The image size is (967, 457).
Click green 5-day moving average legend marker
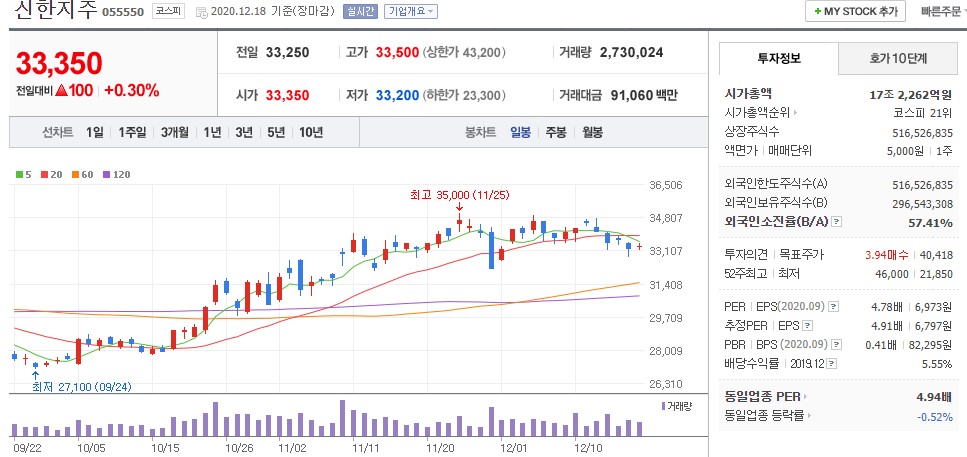(x=19, y=175)
